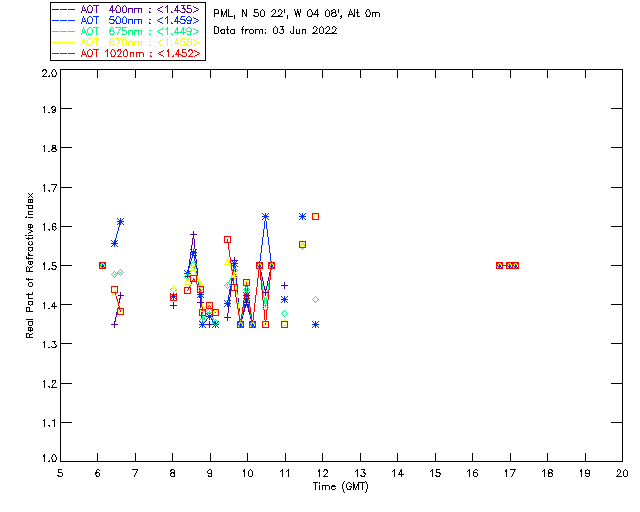
Task: Click the dashed blue line sample in legend
Action: [x=64, y=20]
